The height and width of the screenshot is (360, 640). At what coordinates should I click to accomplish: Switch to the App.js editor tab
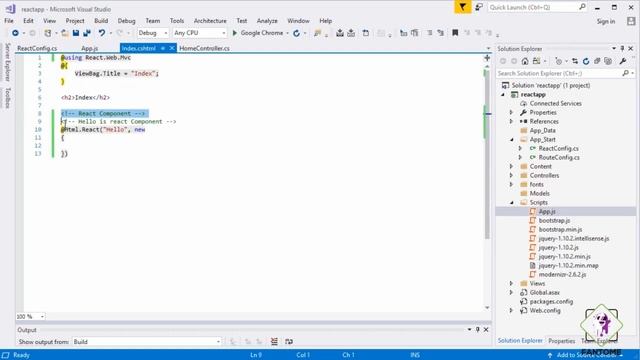89,48
